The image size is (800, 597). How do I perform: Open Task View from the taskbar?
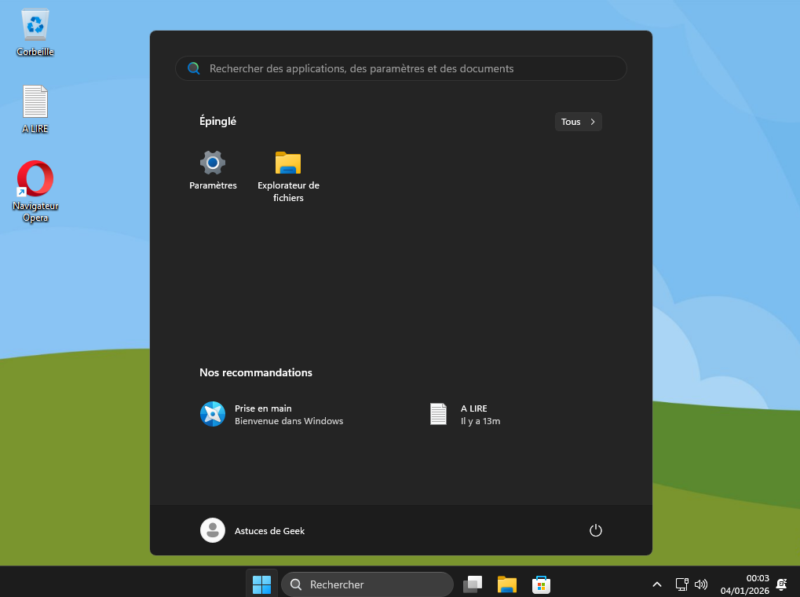click(x=472, y=584)
